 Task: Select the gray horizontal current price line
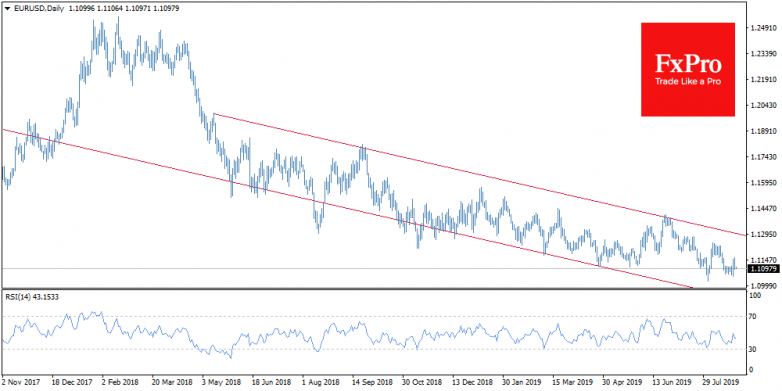click(373, 268)
